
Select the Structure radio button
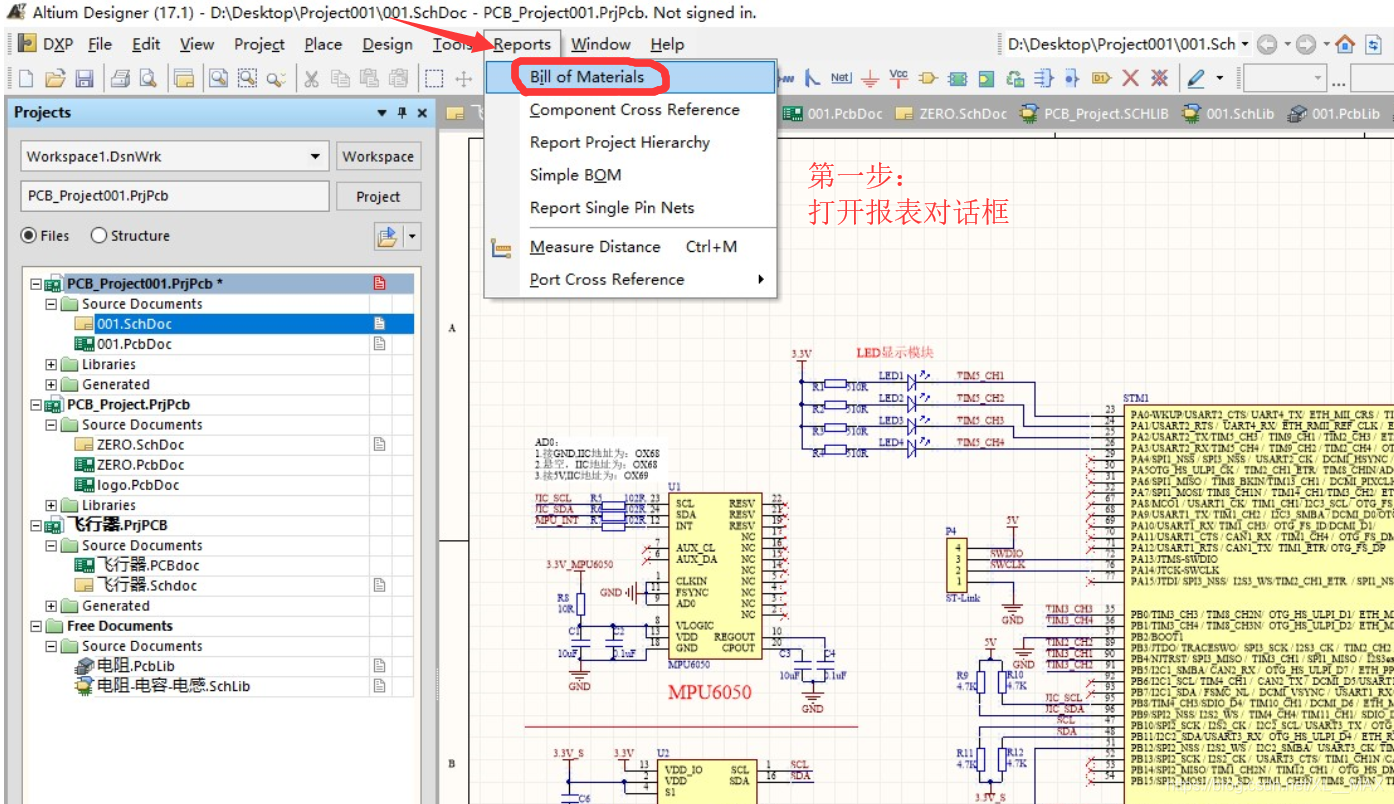pos(98,236)
